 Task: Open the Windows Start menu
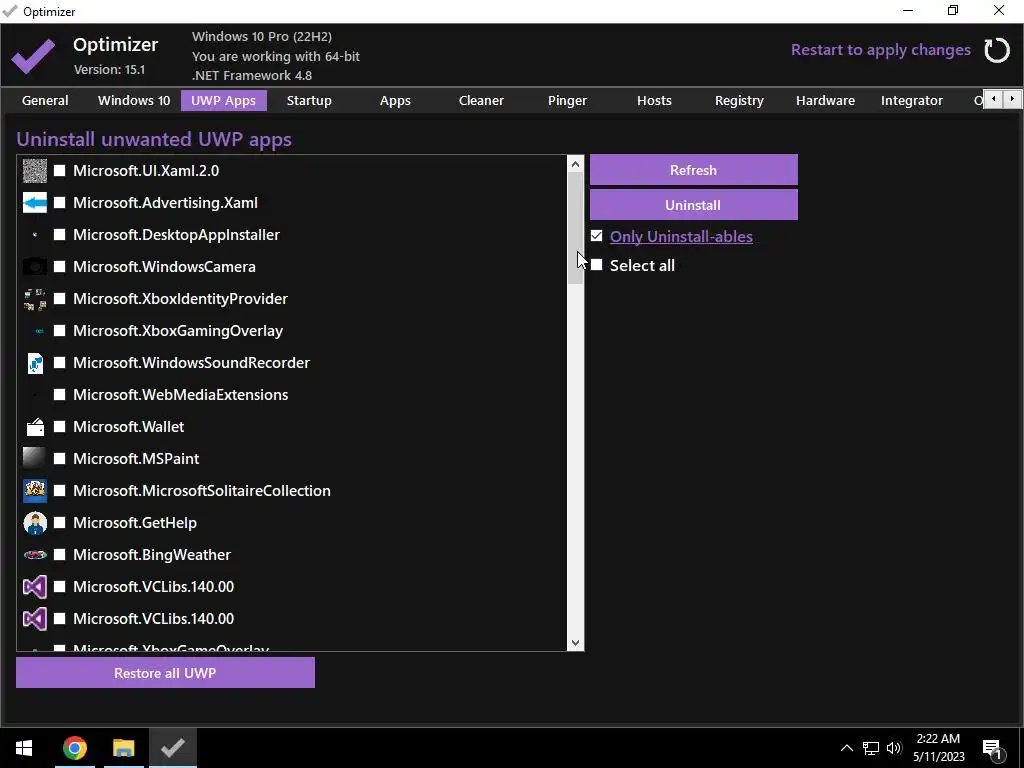tap(24, 748)
